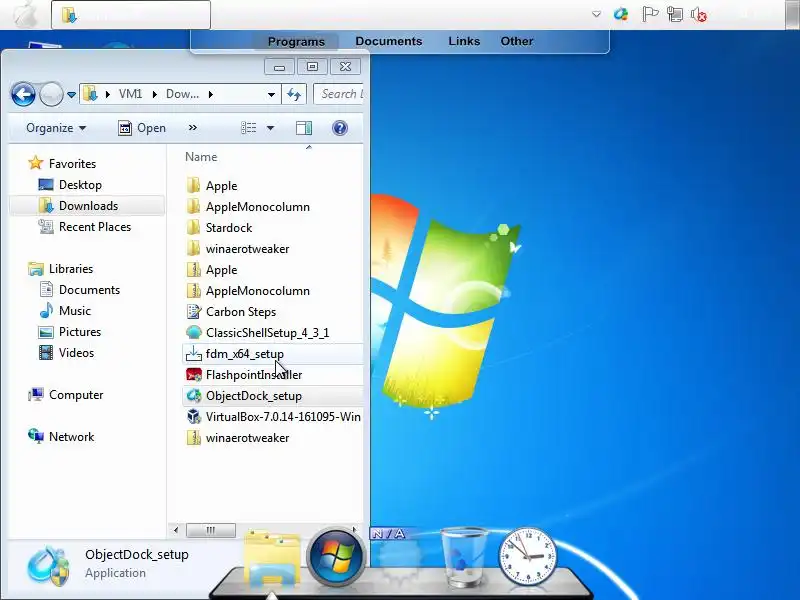Select ClassicShellSetup_4_3_1 installer

(x=267, y=333)
